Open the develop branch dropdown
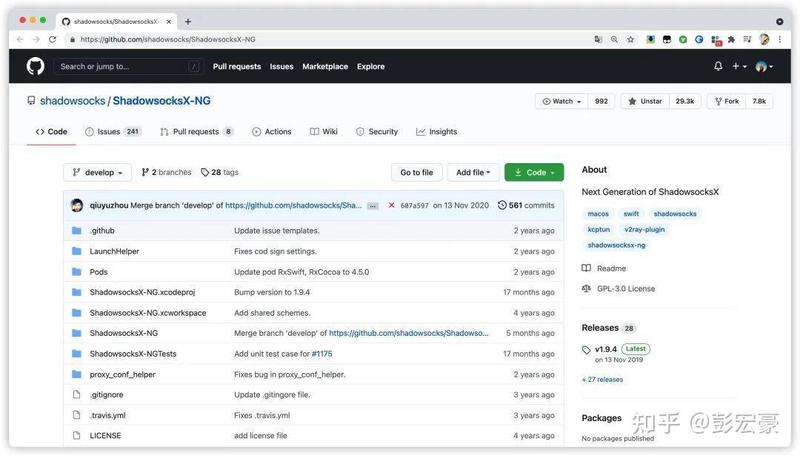The height and width of the screenshot is (456, 800). pyautogui.click(x=97, y=172)
